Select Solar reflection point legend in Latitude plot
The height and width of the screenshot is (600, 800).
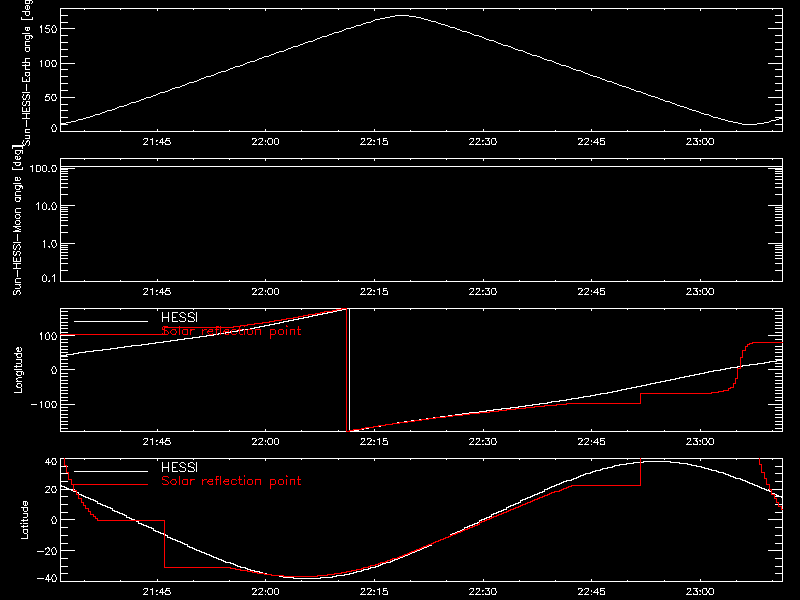pos(231,481)
